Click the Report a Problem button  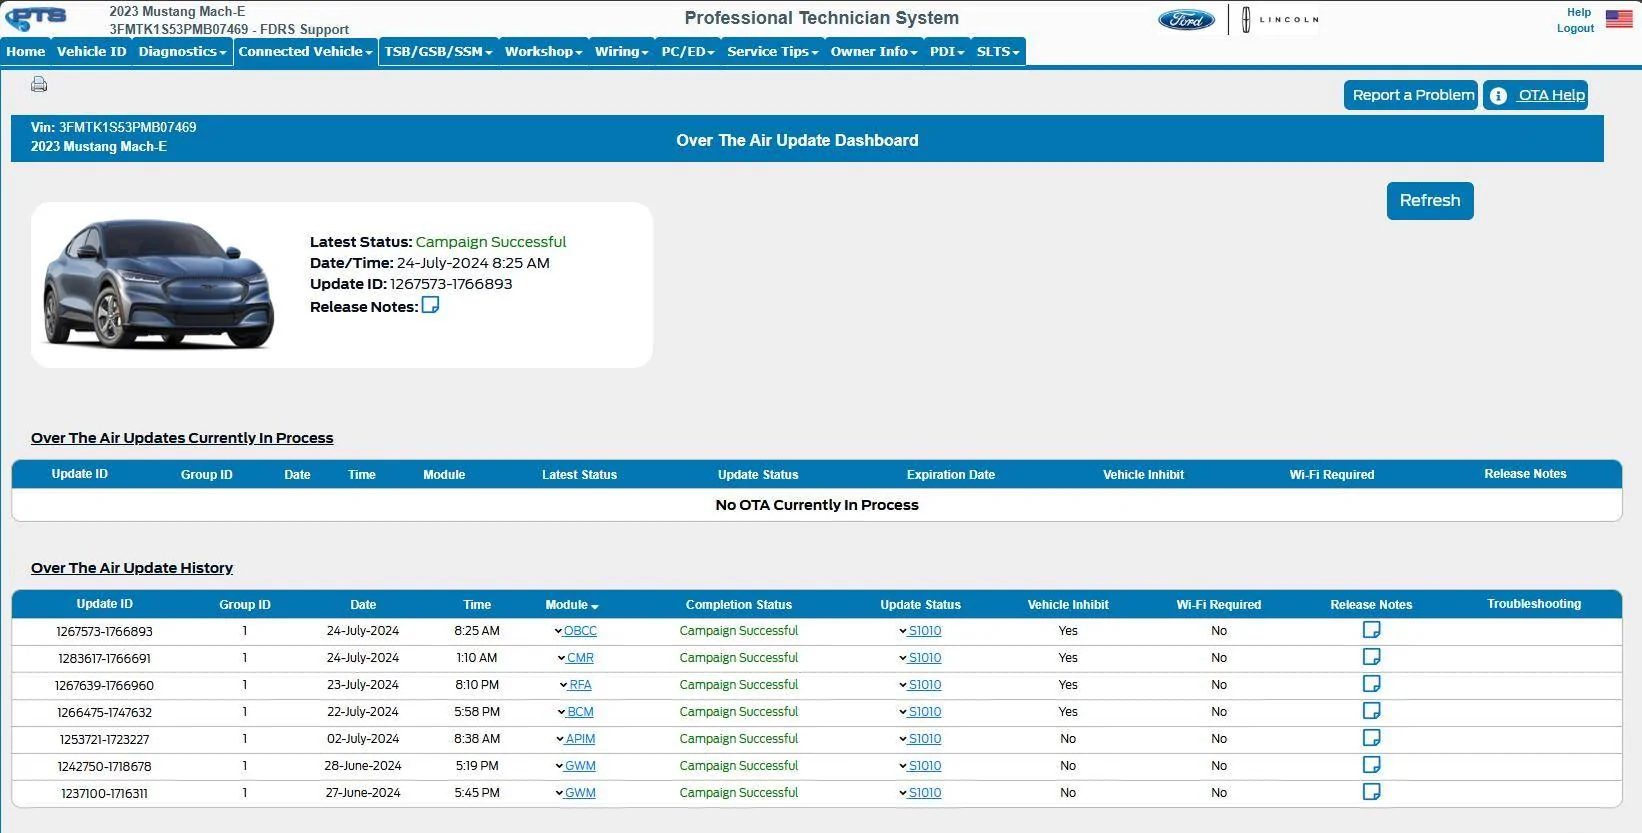pos(1411,95)
